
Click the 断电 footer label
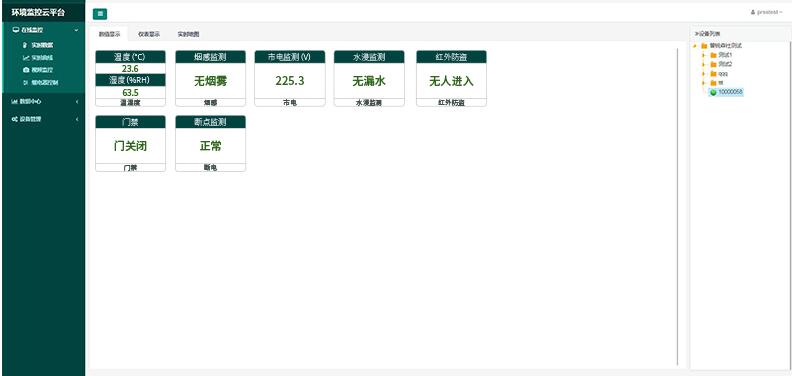[210, 167]
